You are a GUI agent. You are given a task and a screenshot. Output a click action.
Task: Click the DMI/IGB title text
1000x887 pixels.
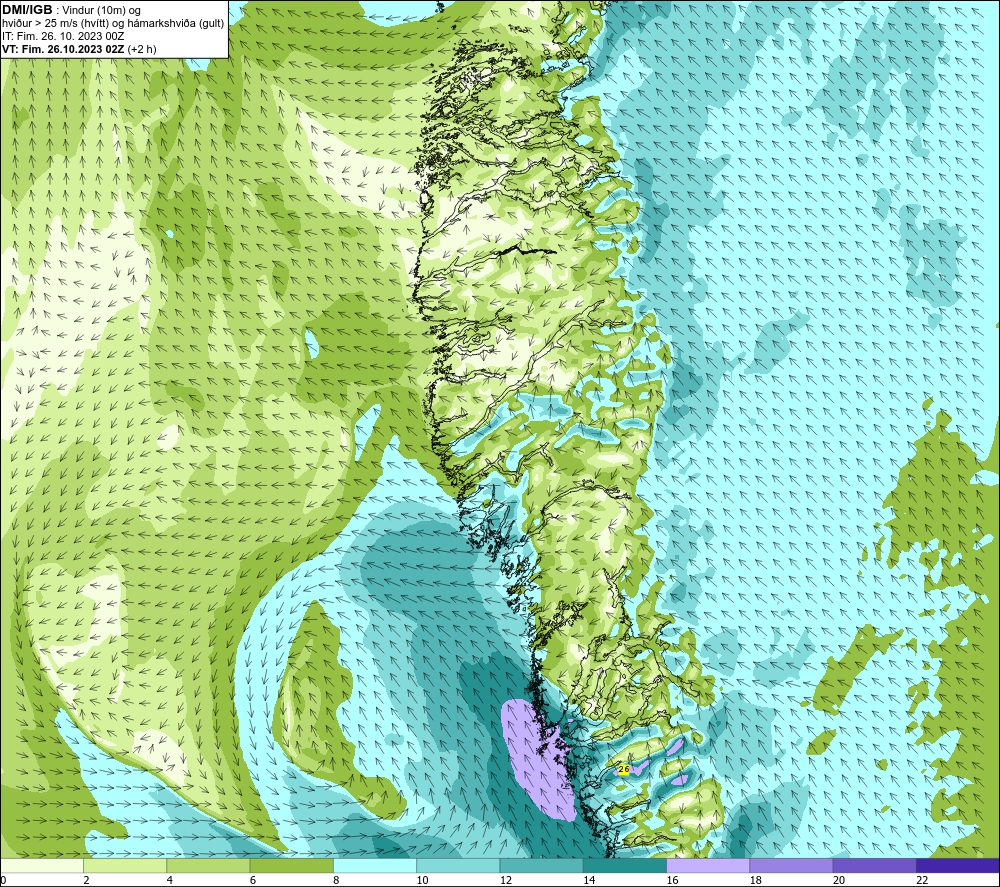point(27,10)
